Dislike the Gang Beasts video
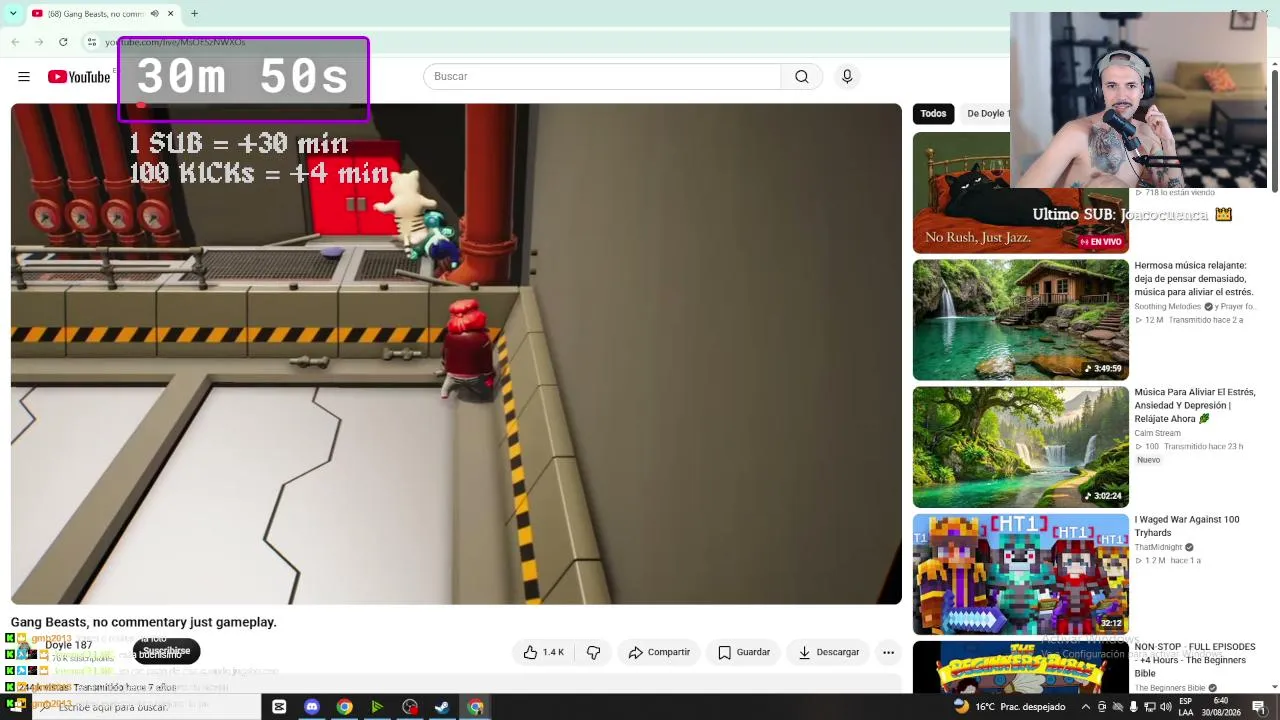This screenshot has width=1280, height=720. (593, 652)
